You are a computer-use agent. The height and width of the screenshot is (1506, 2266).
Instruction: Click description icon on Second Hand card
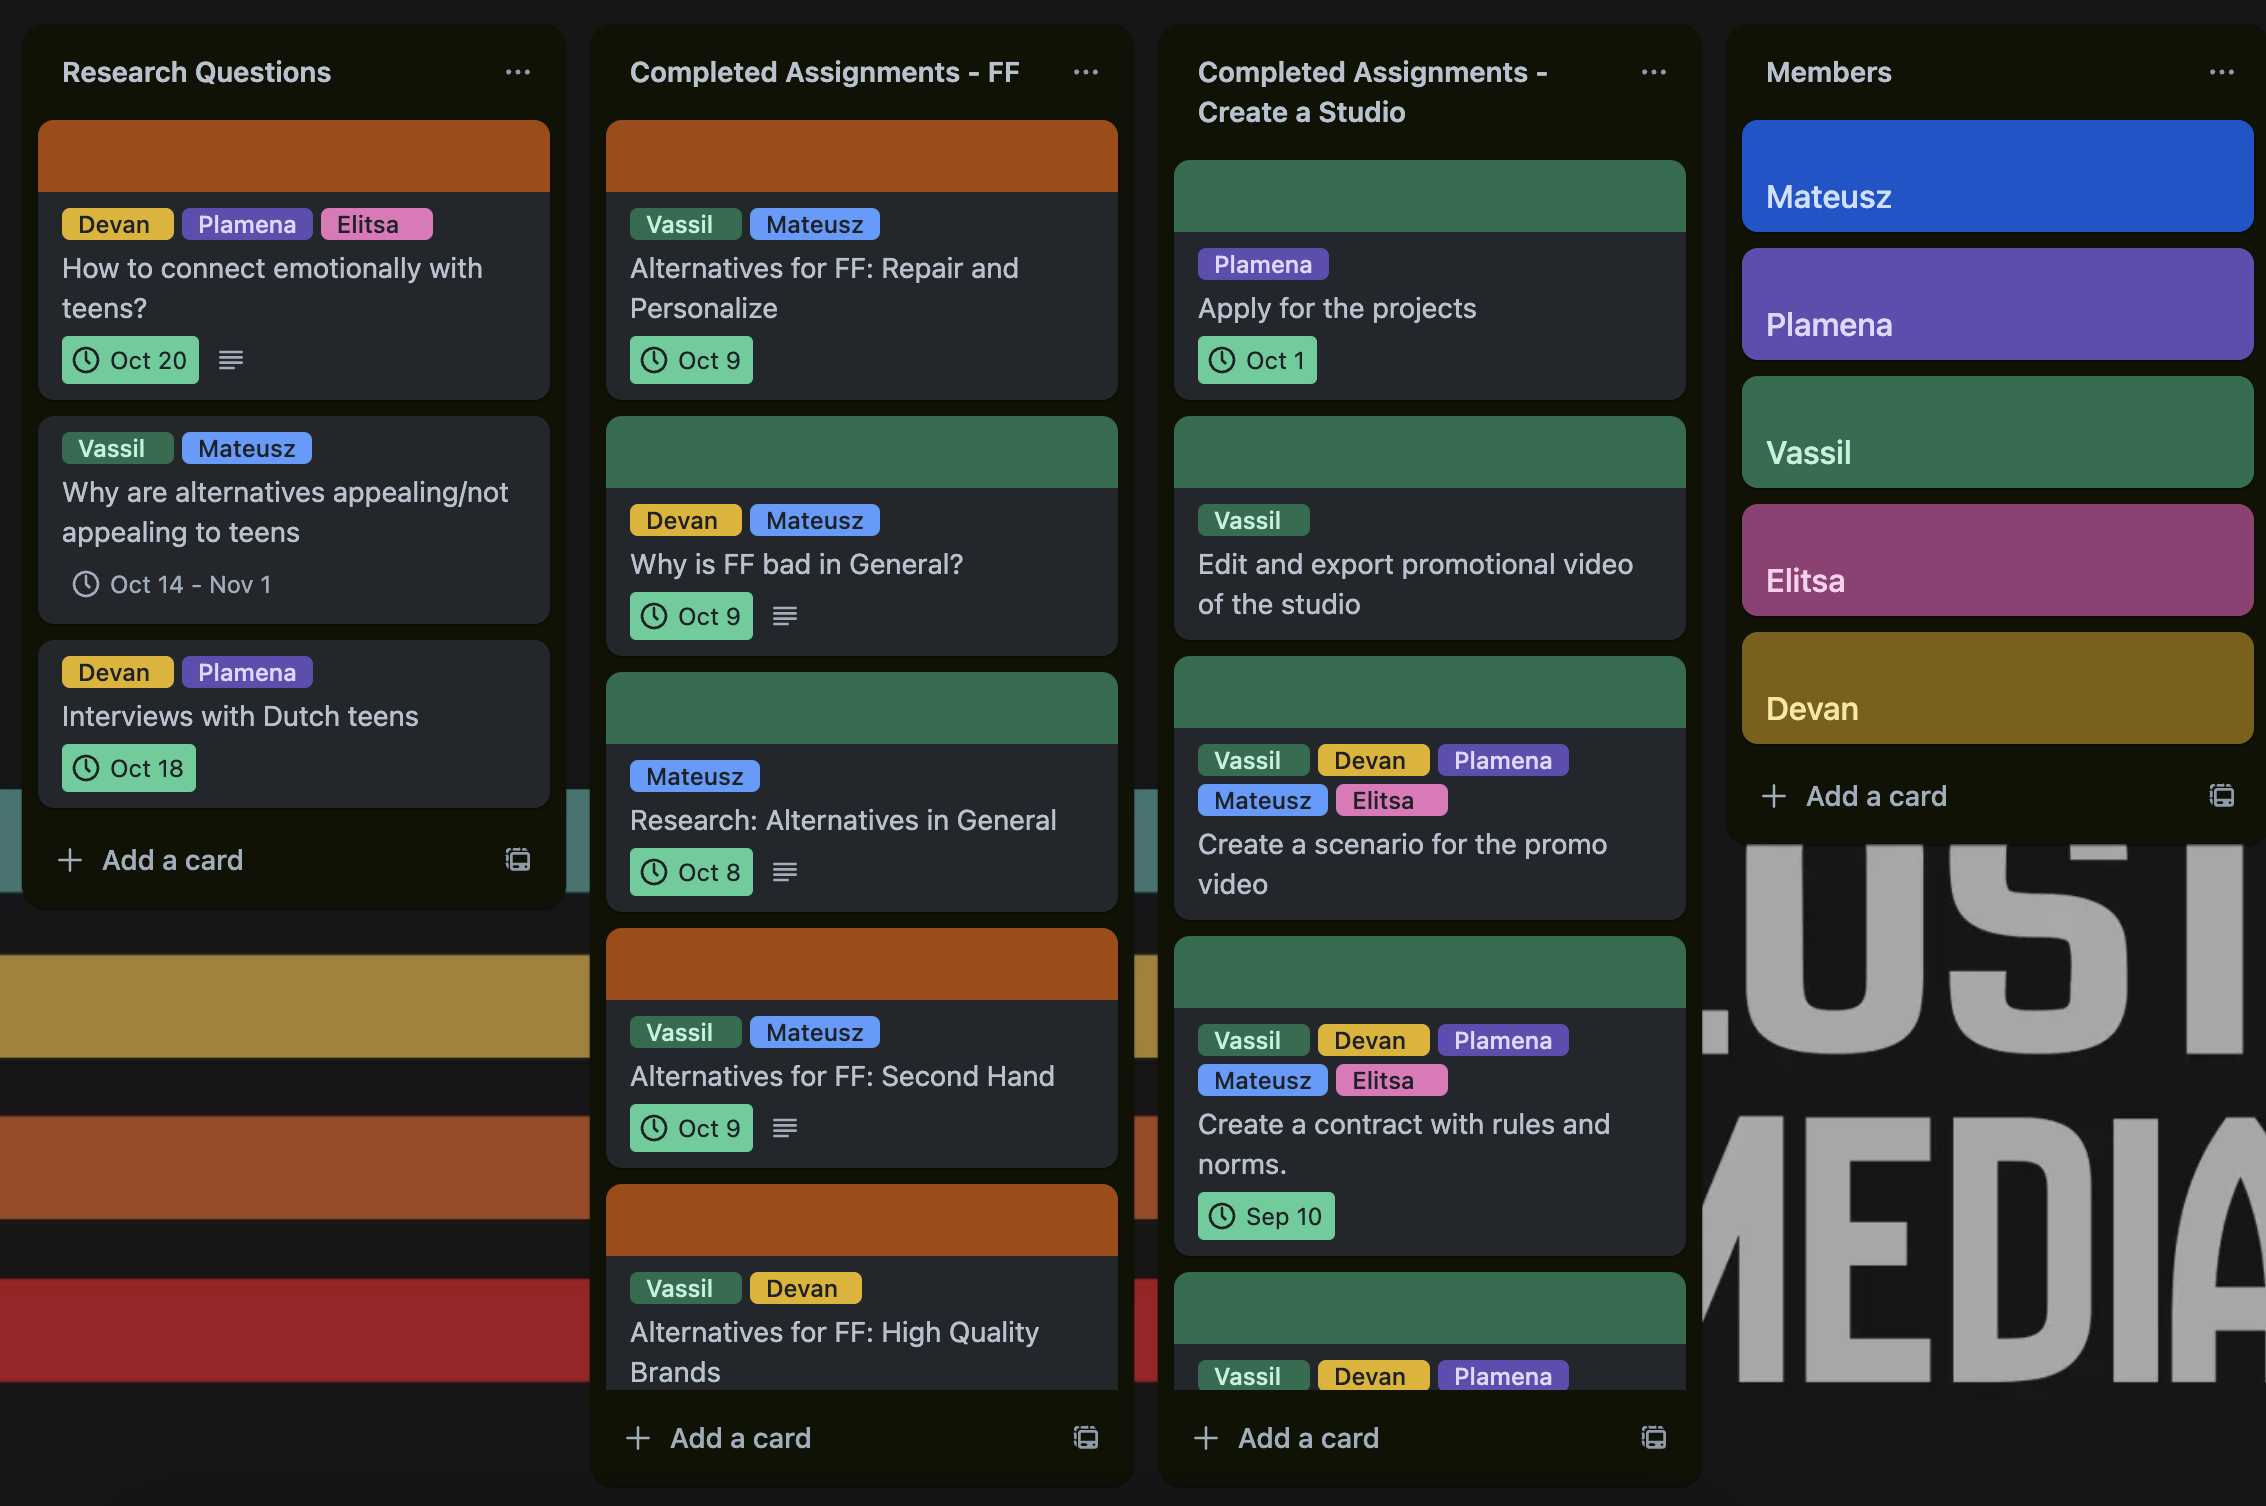785,1128
